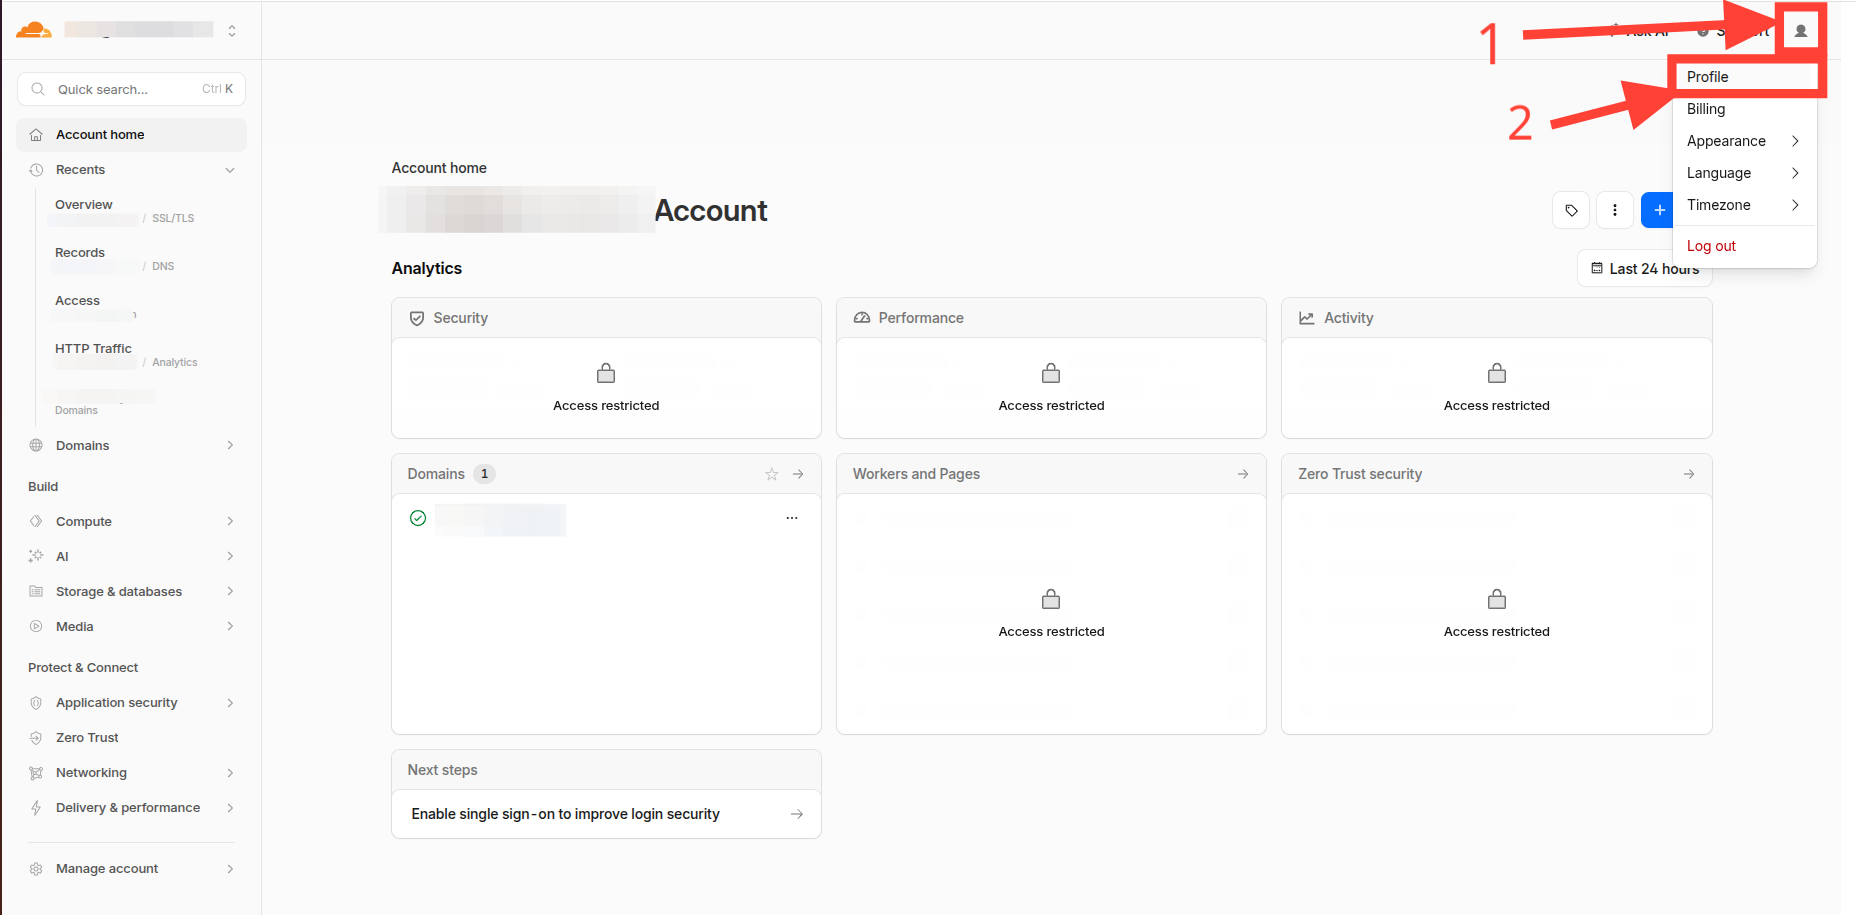The image size is (1857, 915).
Task: Expand Storage & databases chevron
Action: tap(230, 592)
